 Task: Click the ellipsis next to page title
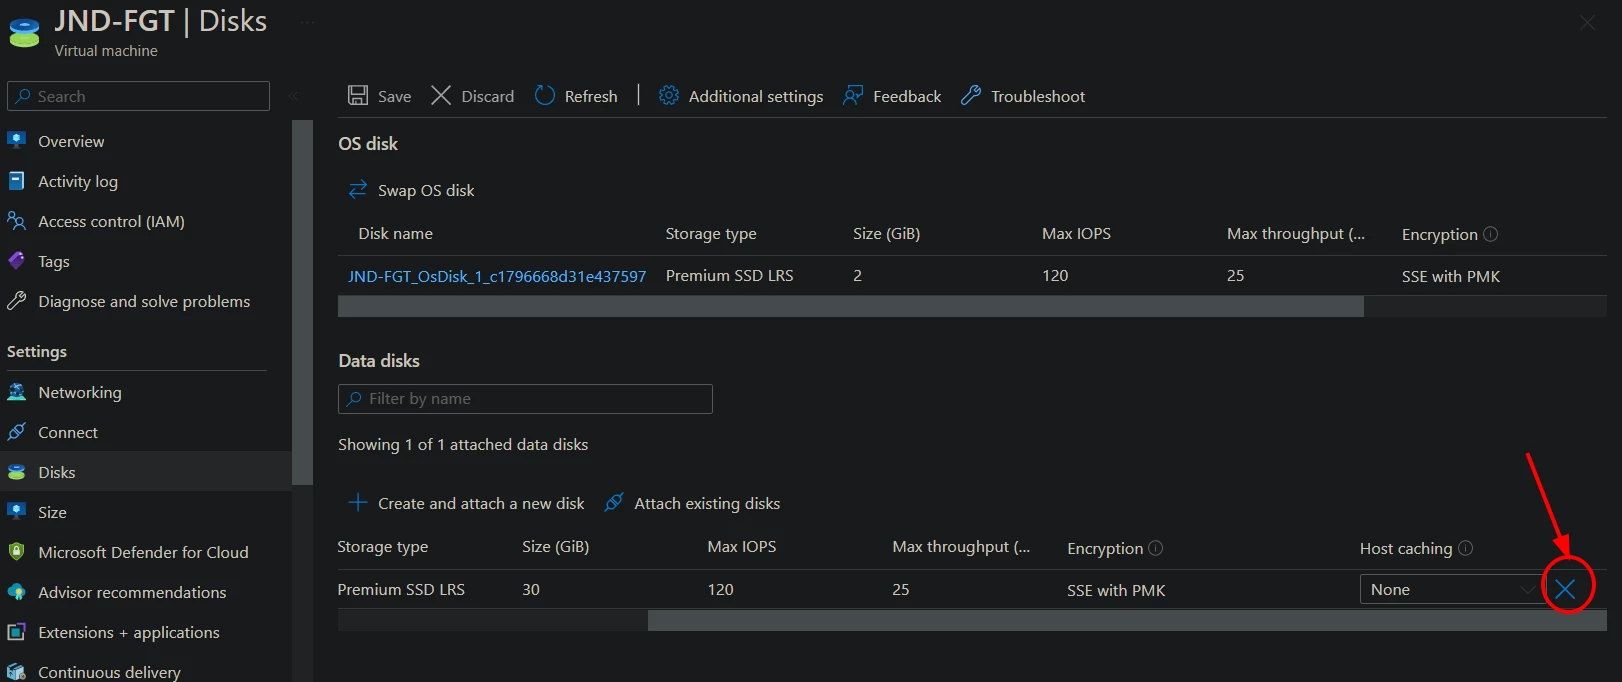(308, 21)
